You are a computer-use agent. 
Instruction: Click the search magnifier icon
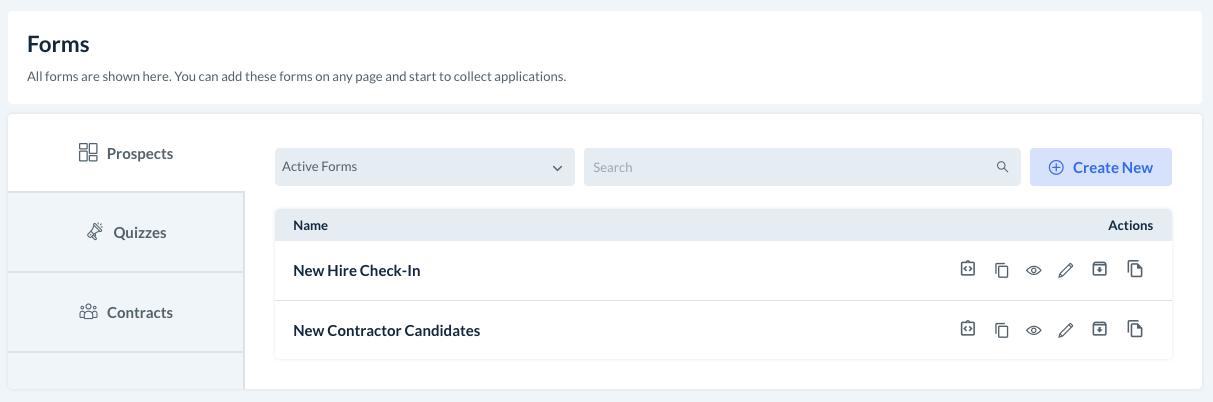tap(1002, 167)
